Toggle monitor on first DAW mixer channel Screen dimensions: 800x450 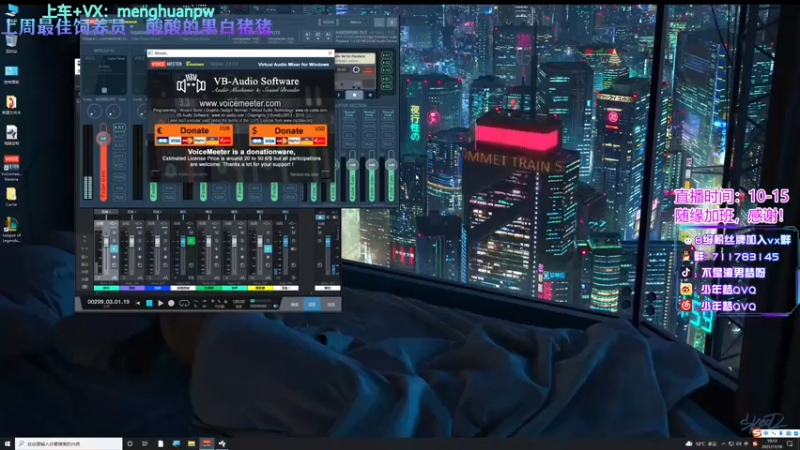tap(114, 249)
